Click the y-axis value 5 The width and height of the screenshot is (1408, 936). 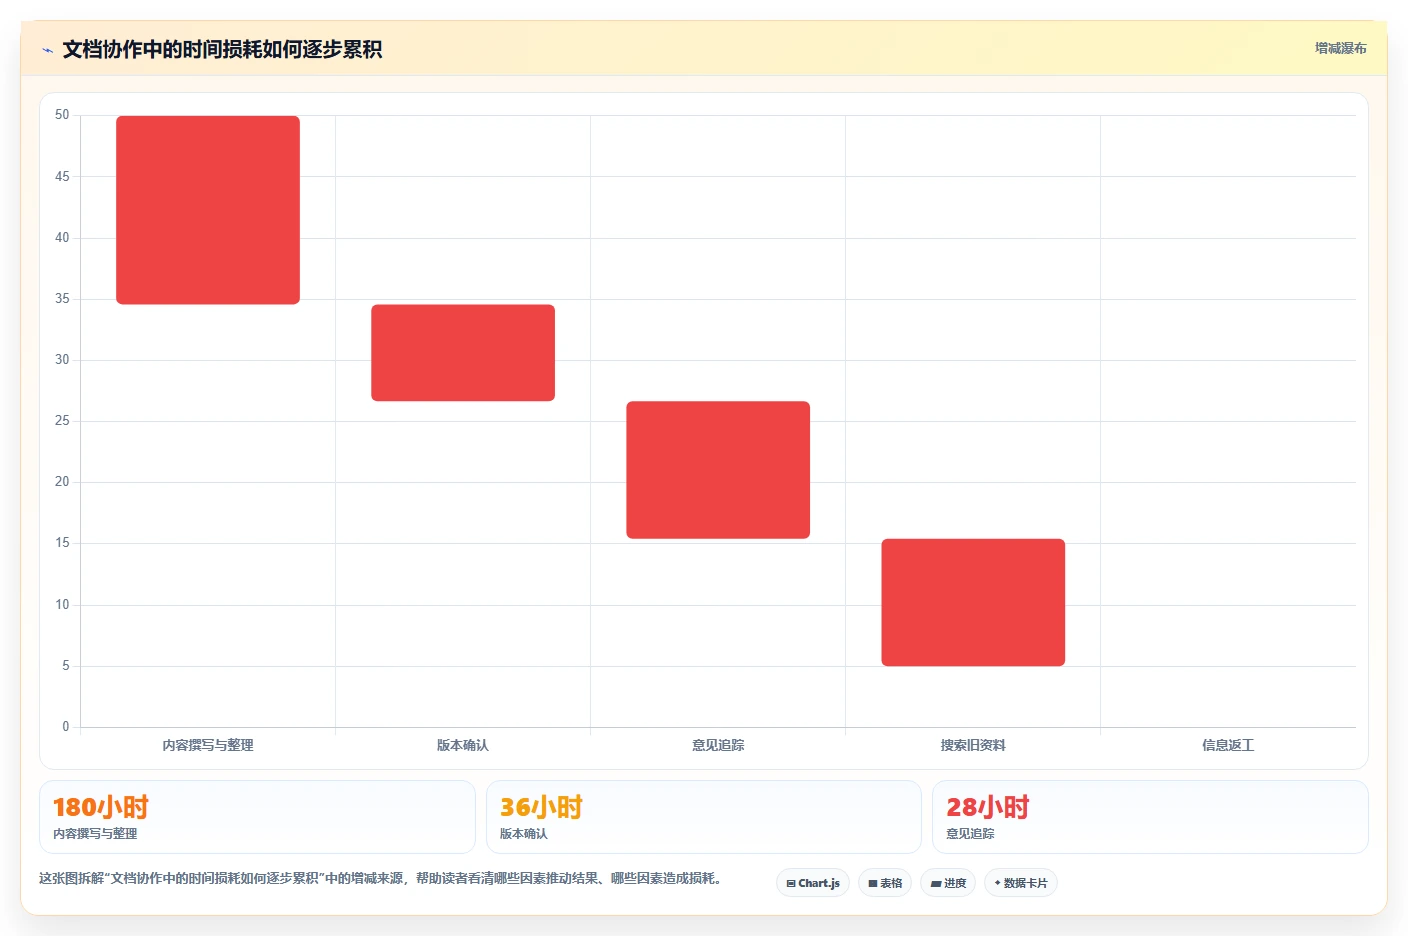[66, 666]
